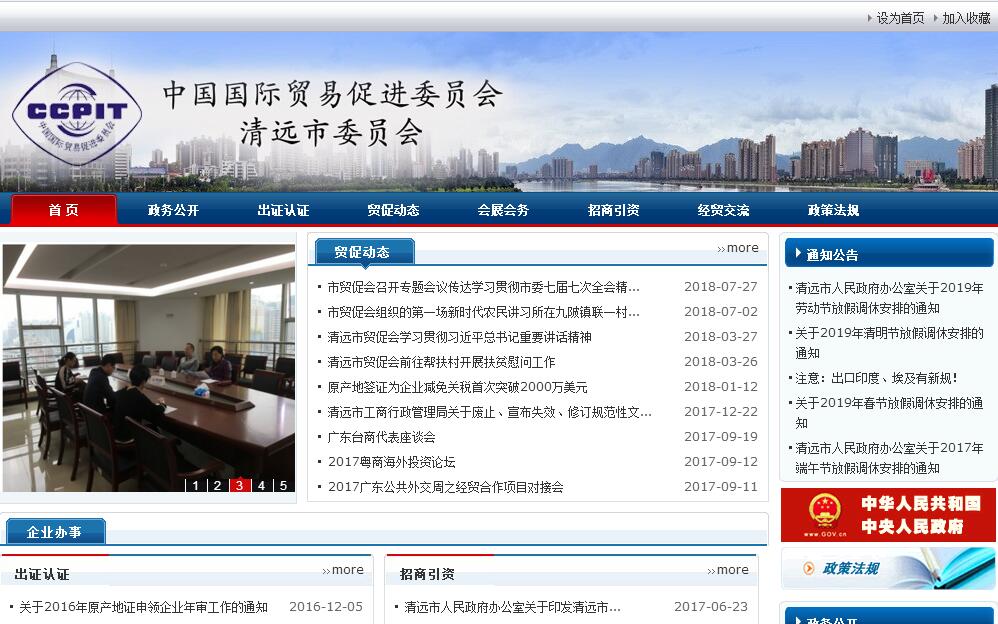Open 政务公开 navigation menu item
998x624 pixels.
(x=173, y=210)
